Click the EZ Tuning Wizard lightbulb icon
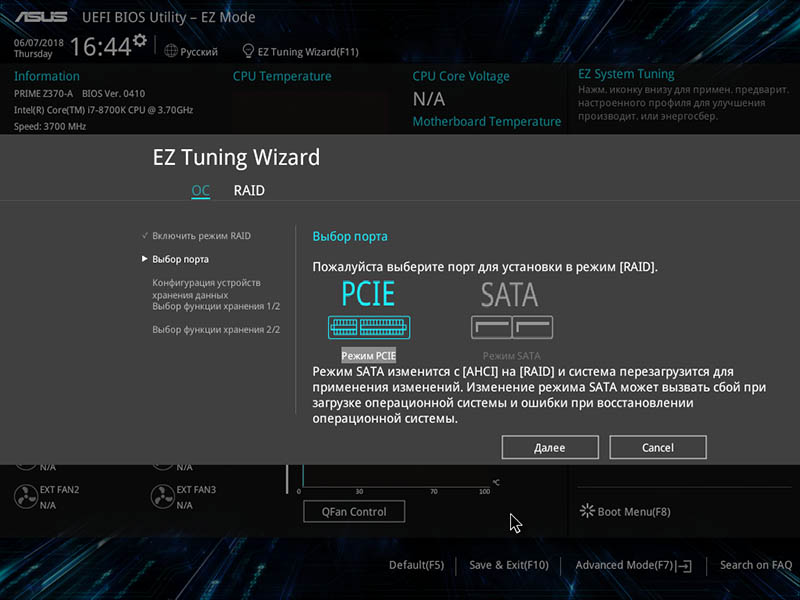800x600 pixels. click(x=248, y=51)
